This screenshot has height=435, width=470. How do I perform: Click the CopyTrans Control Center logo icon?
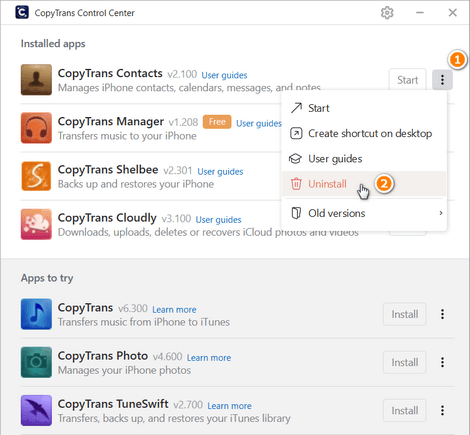(22, 12)
